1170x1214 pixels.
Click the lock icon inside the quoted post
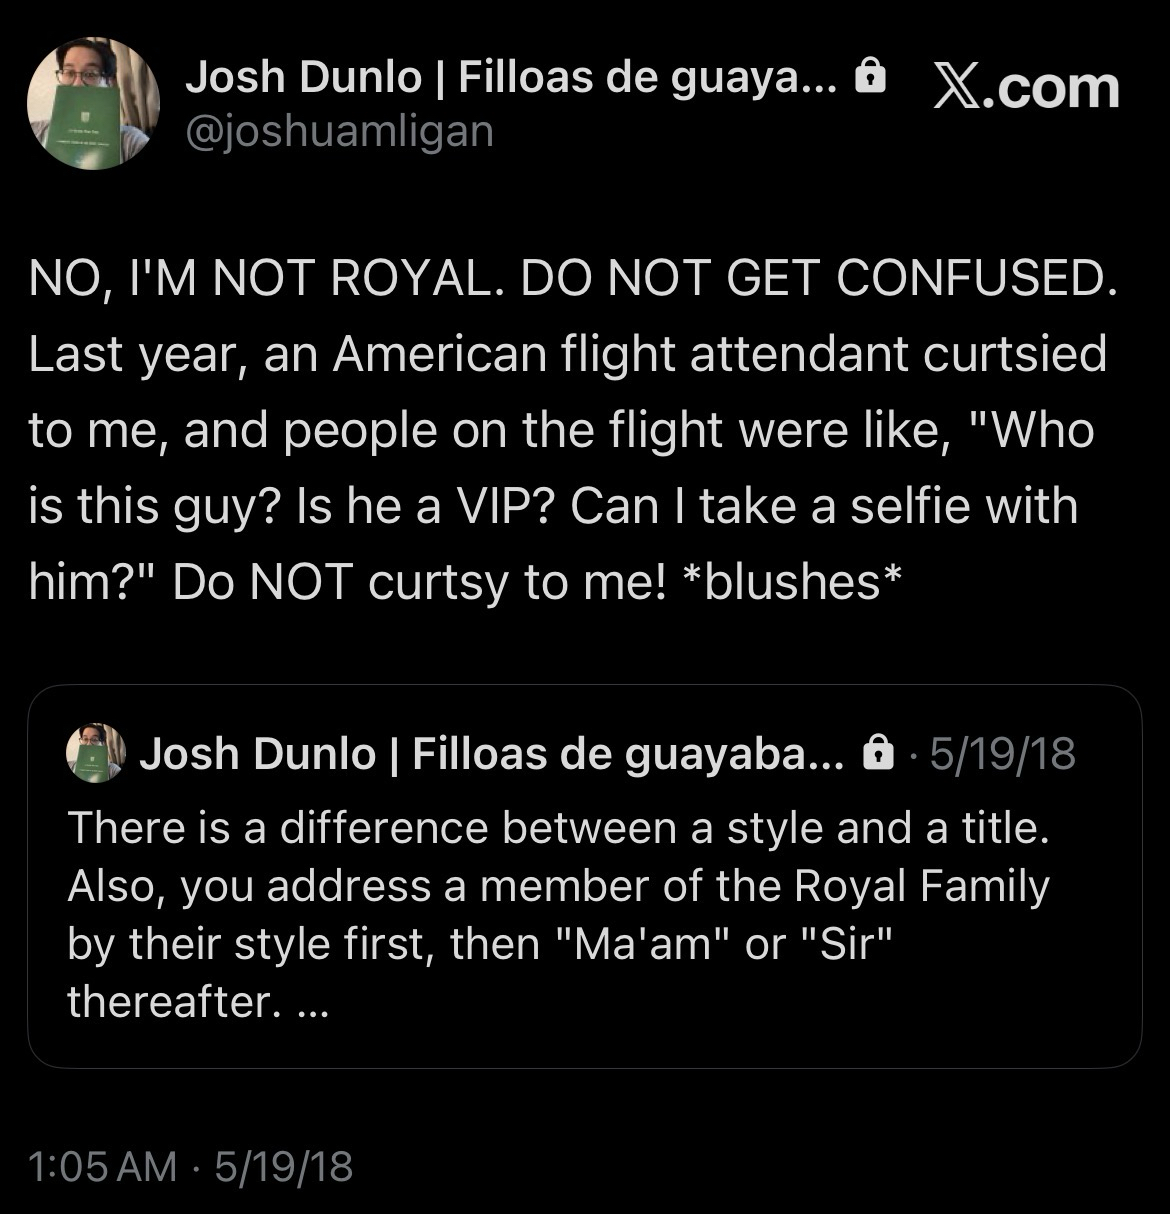pyautogui.click(x=877, y=753)
